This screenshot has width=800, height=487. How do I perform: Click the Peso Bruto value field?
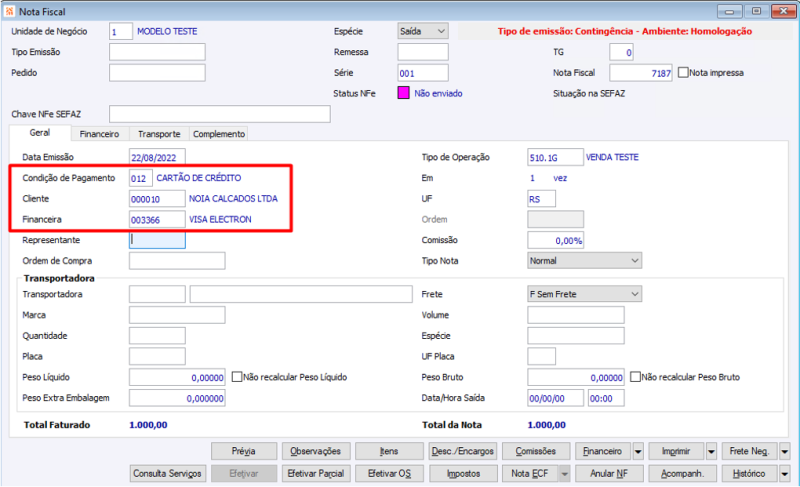point(576,377)
